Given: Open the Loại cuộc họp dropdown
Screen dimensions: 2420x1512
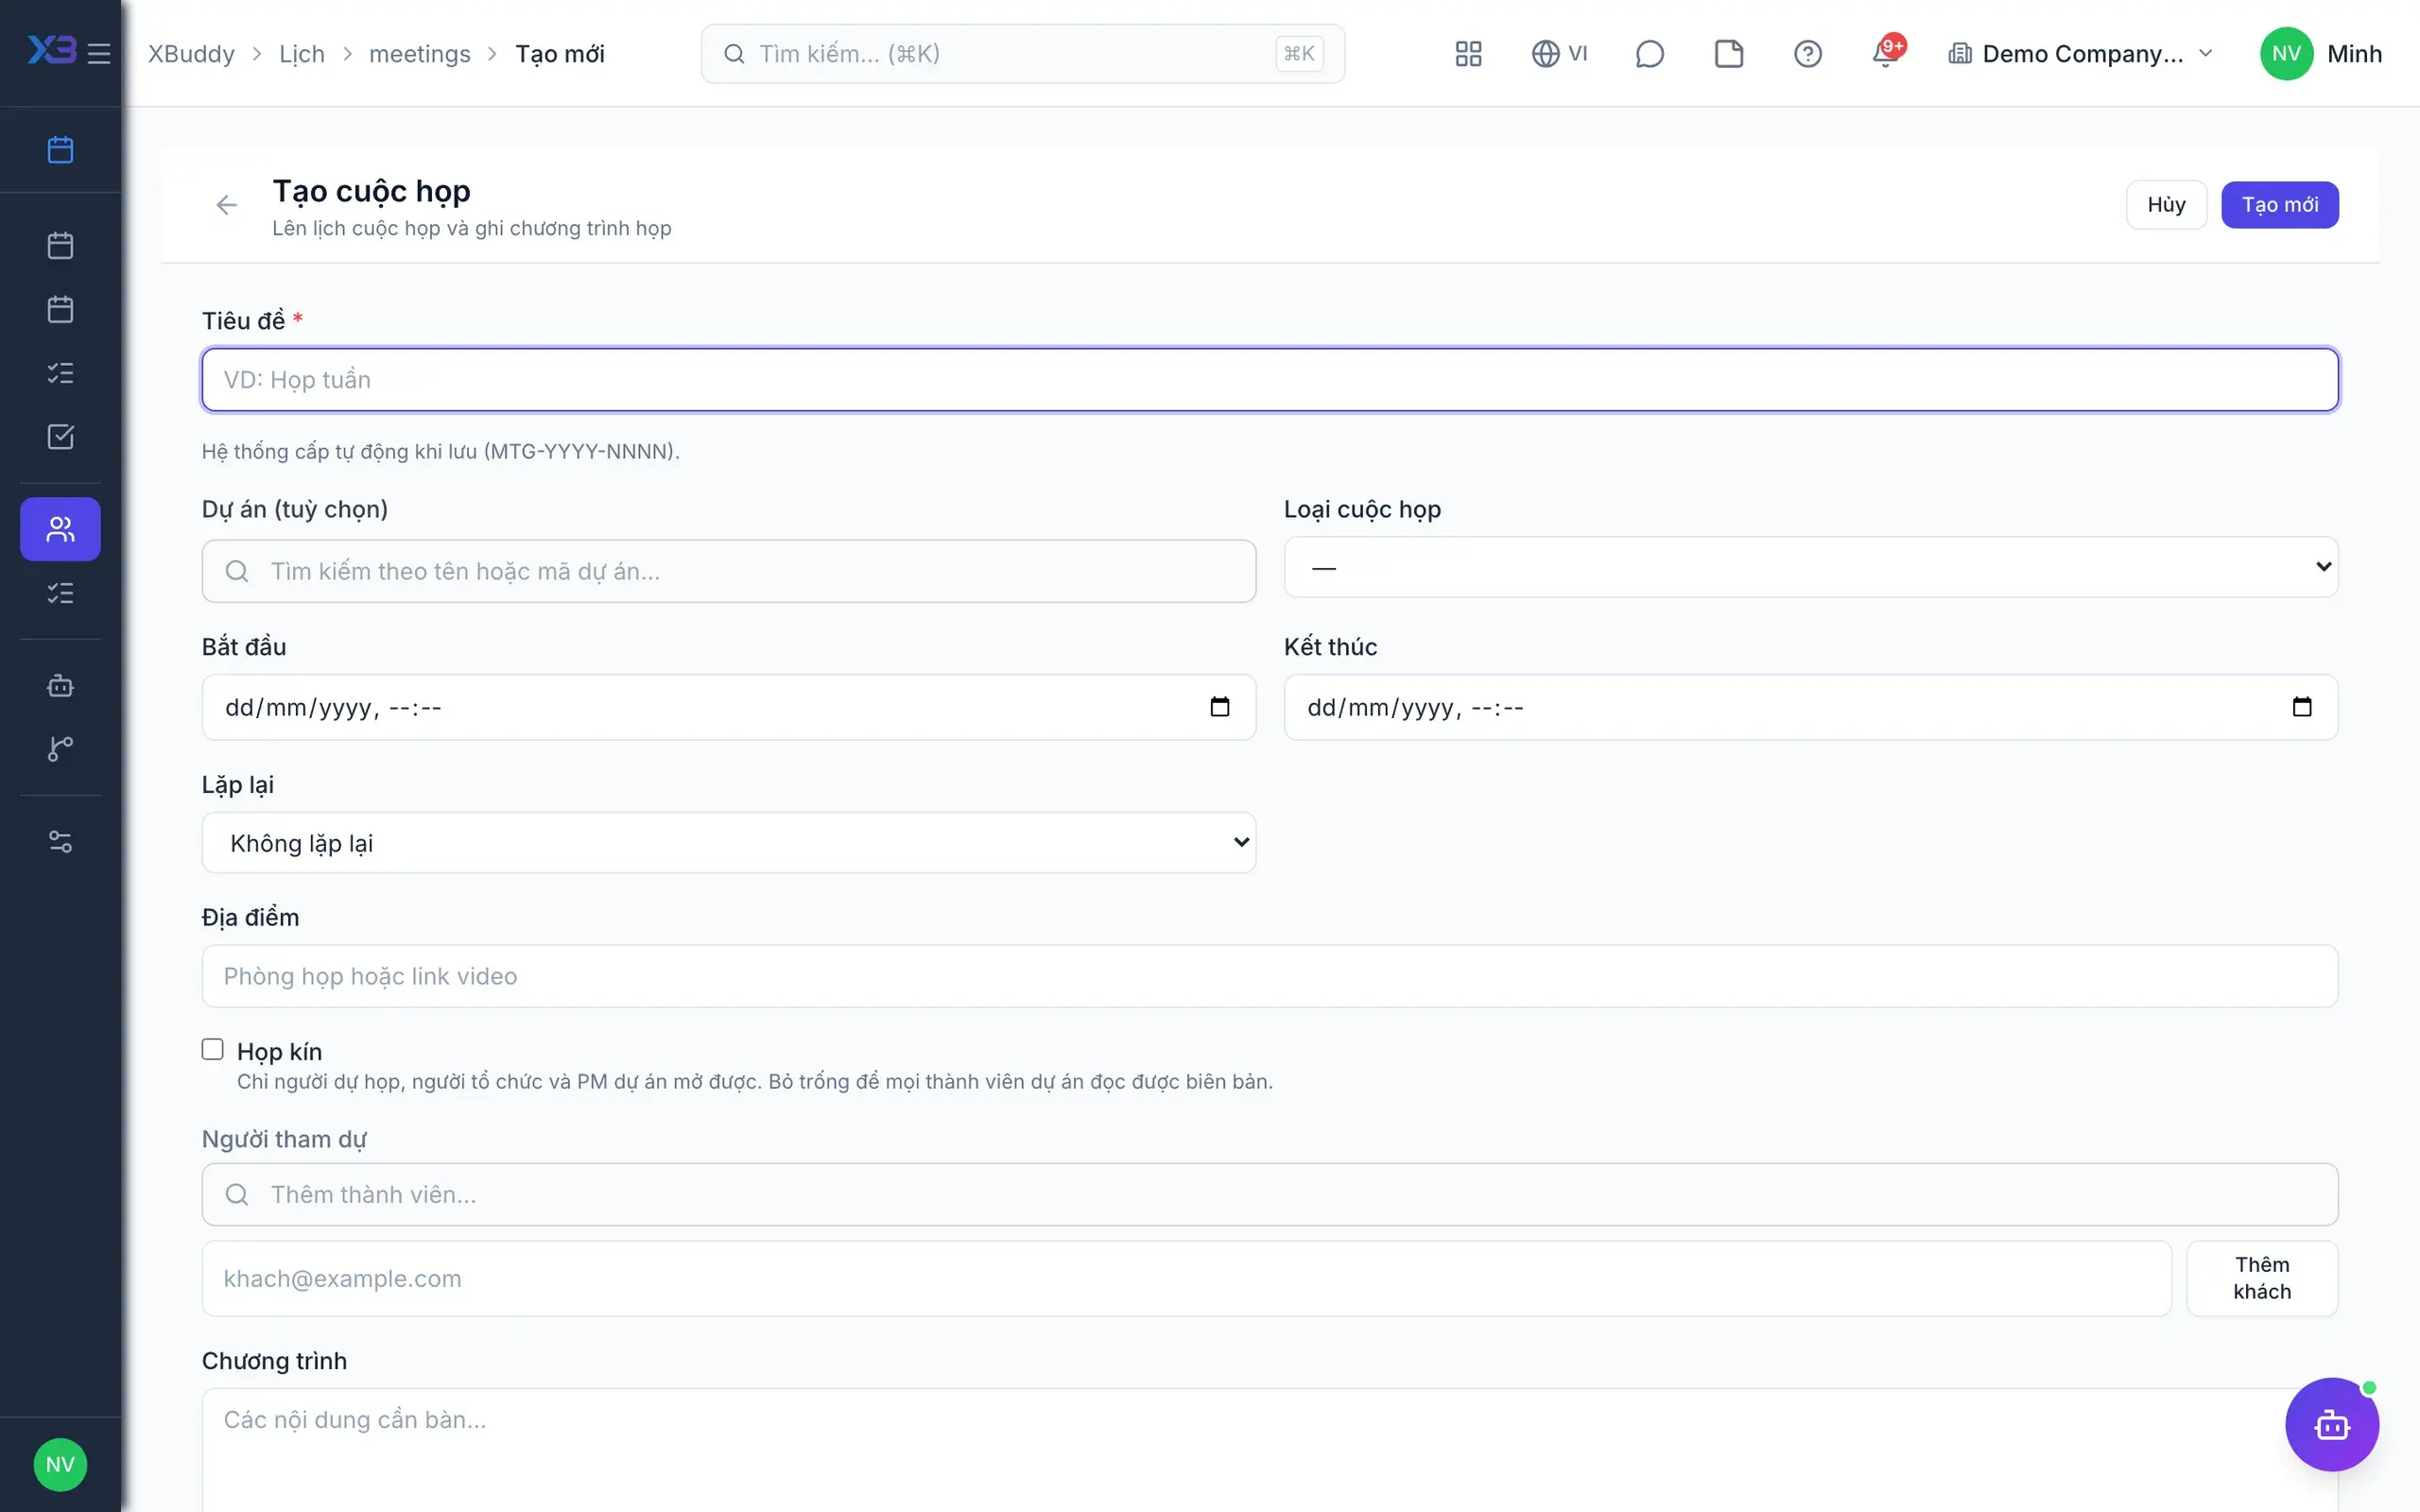Looking at the screenshot, I should point(1810,567).
